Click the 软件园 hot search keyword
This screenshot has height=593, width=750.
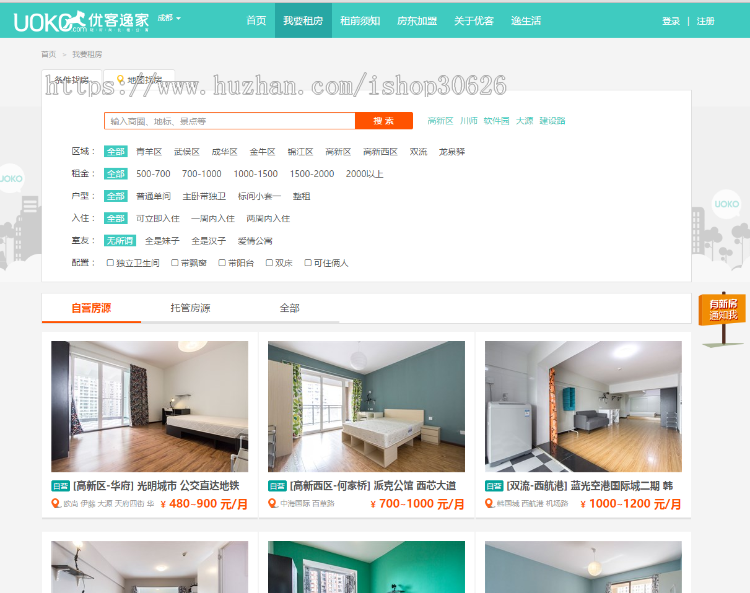[496, 121]
